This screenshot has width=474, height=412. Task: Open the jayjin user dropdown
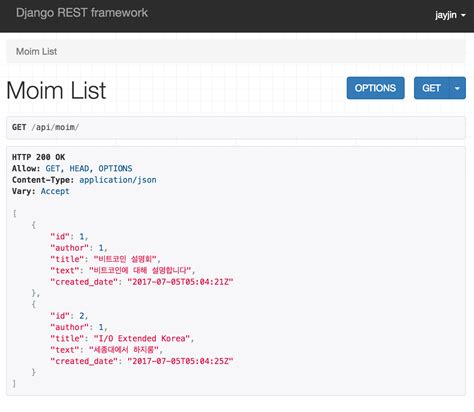[450, 15]
